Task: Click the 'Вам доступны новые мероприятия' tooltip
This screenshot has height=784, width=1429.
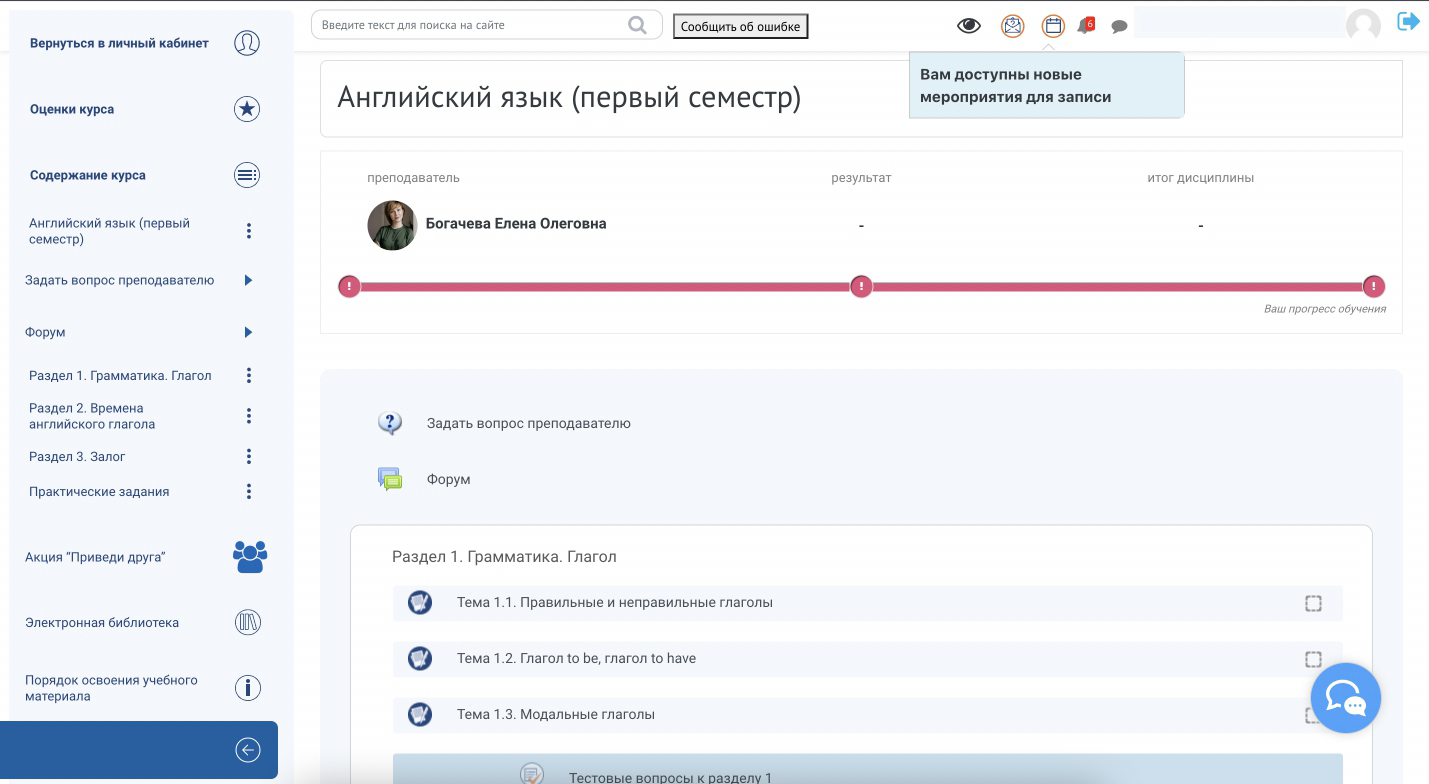Action: 1046,86
